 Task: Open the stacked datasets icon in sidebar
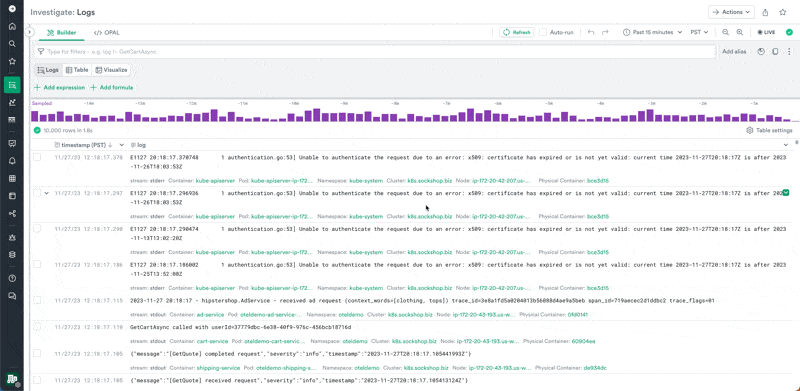coord(12,254)
